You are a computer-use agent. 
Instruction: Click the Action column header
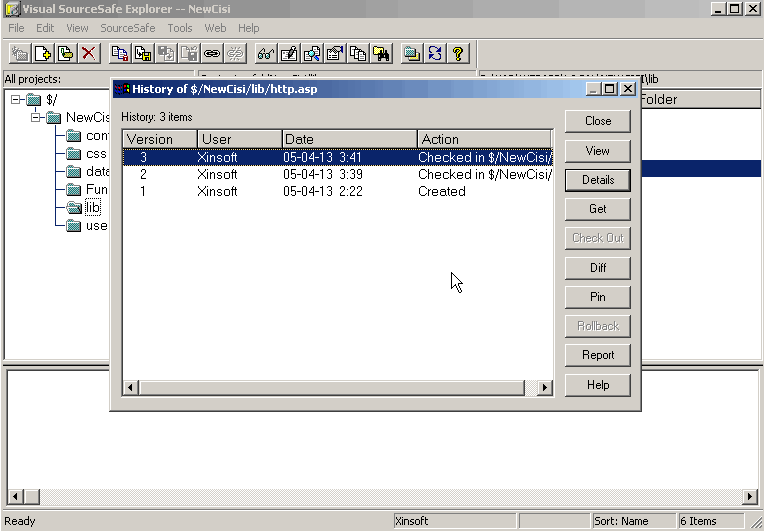coord(484,139)
